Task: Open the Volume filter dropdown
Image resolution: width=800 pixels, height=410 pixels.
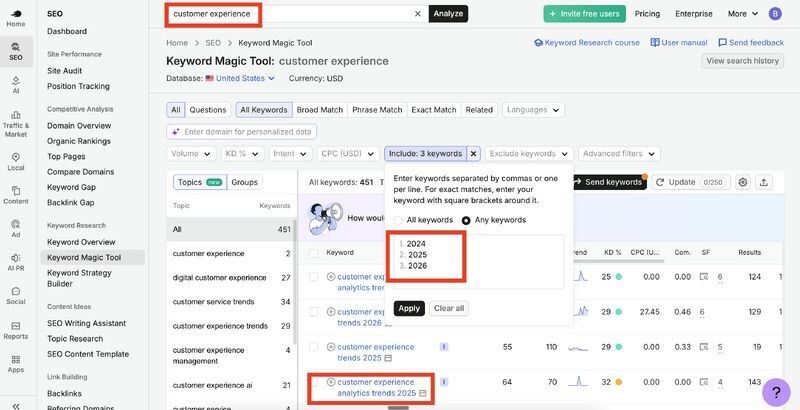Action: click(191, 153)
